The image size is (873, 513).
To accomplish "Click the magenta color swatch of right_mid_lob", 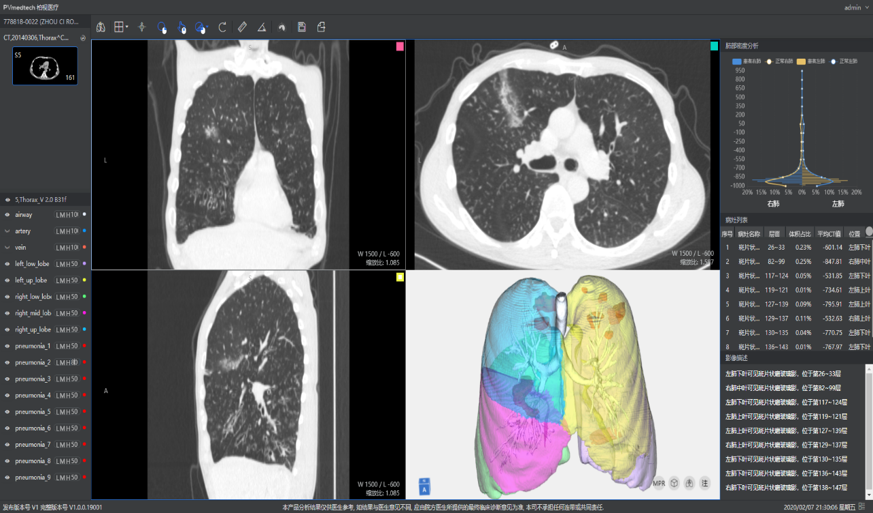I will pos(85,313).
